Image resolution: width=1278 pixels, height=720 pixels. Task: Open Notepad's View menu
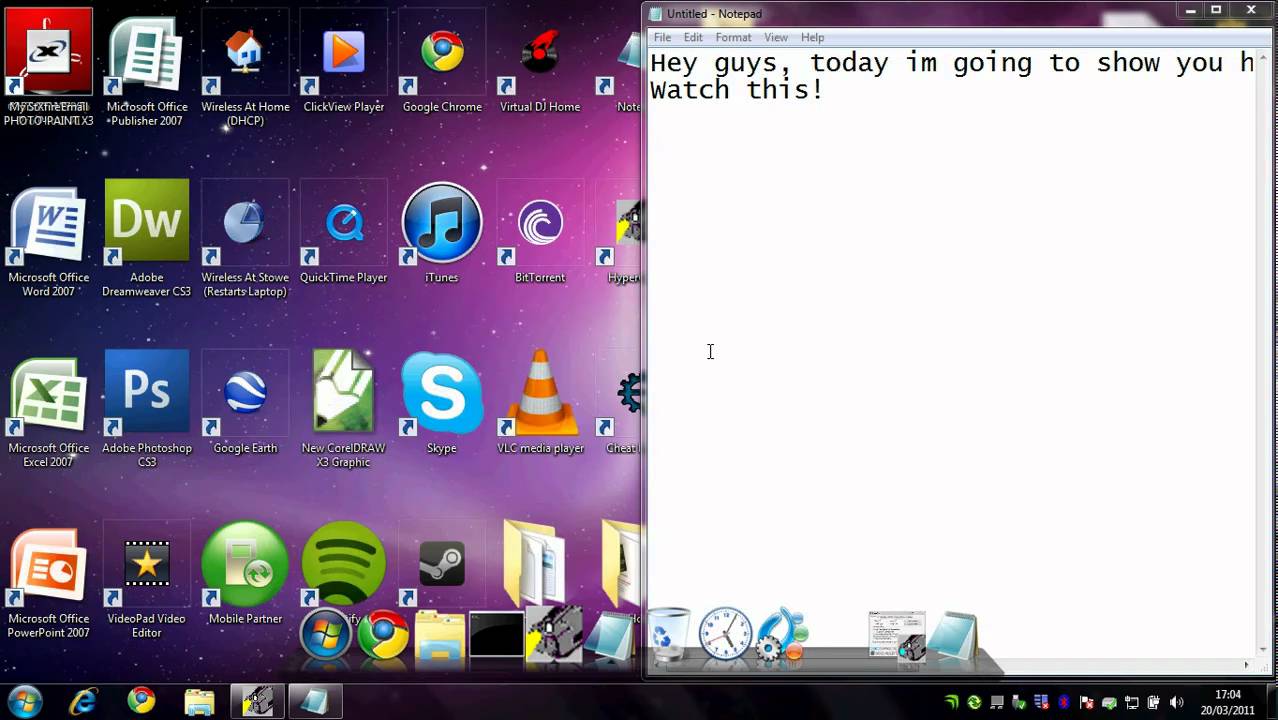[x=776, y=37]
